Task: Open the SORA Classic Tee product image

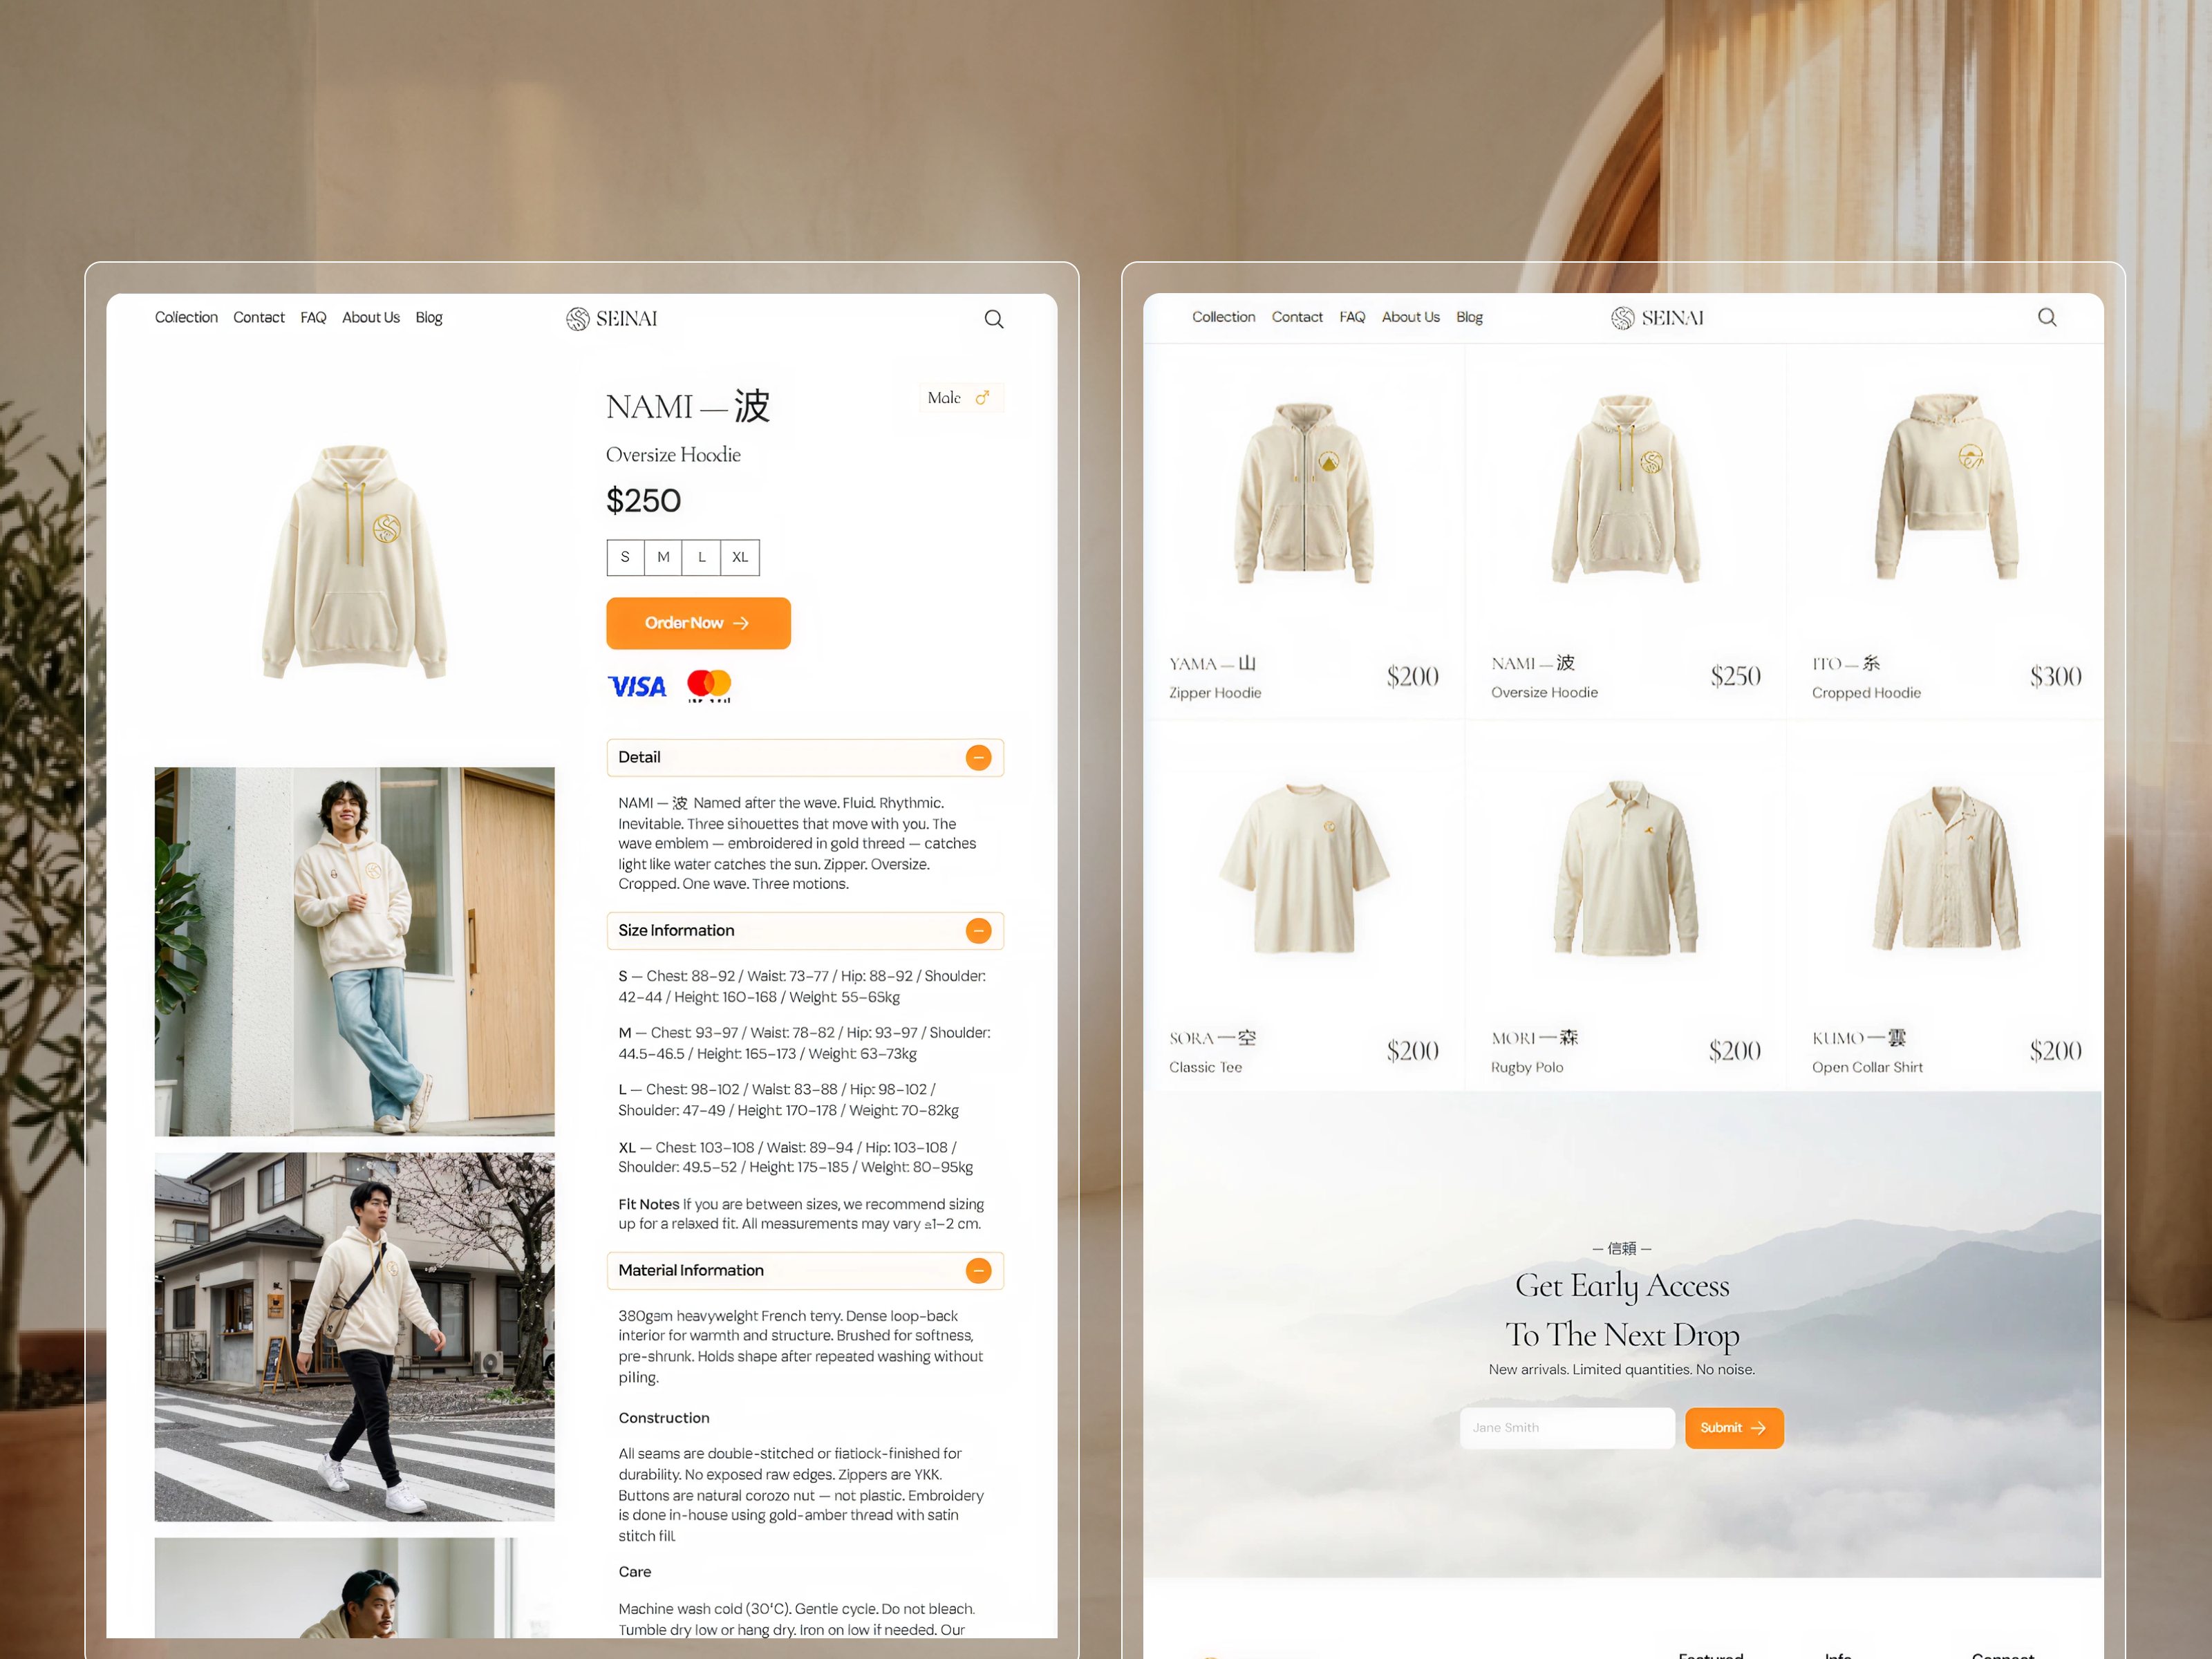Action: pos(1304,868)
